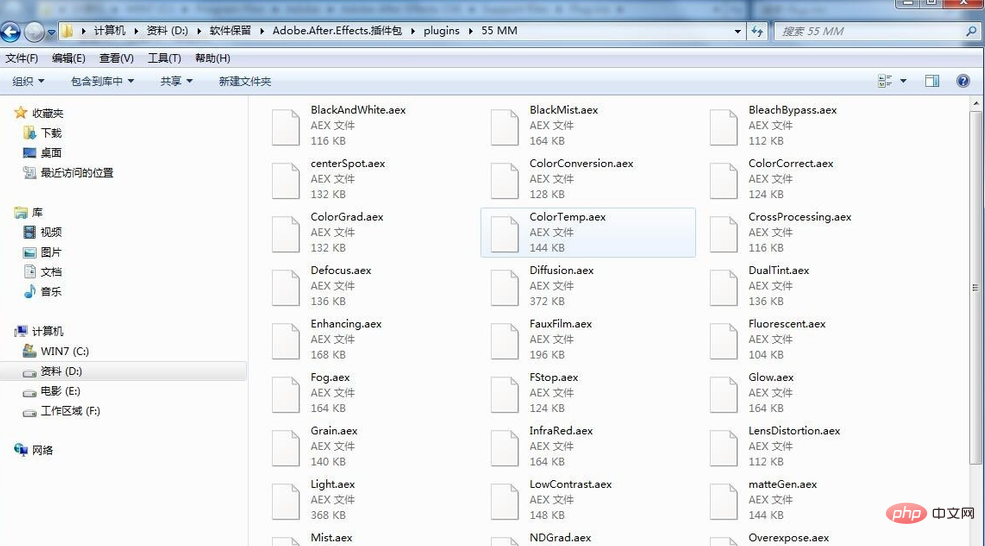
Task: Click the Adobe.After.Effects.插件包 breadcrumb
Action: [x=337, y=31]
